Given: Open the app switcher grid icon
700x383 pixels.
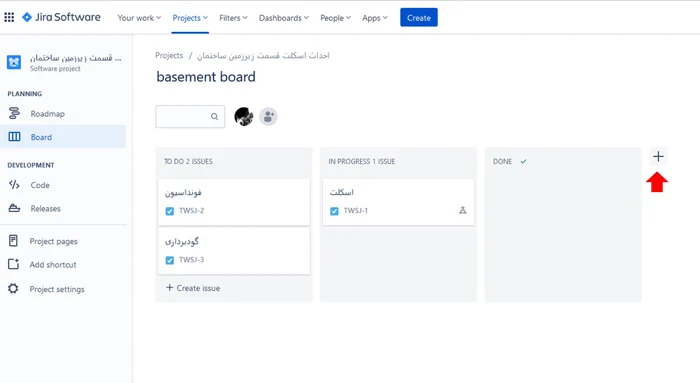Looking at the screenshot, I should tap(9, 17).
